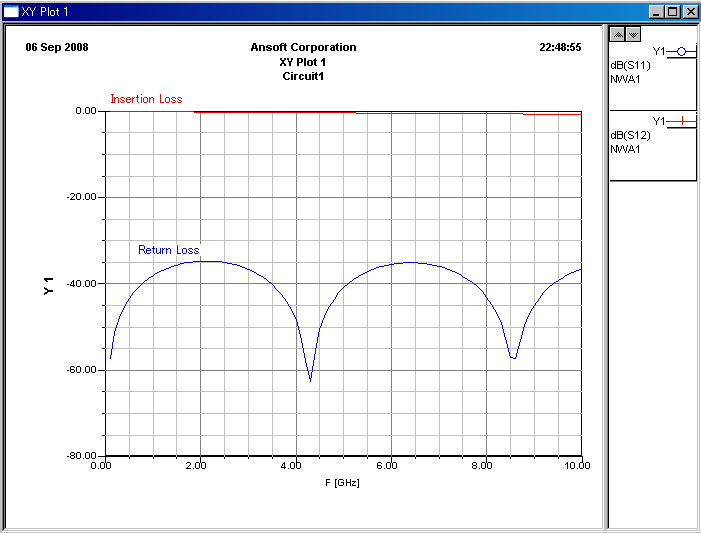Click the NWA1 text under dB(S12)

625,149
